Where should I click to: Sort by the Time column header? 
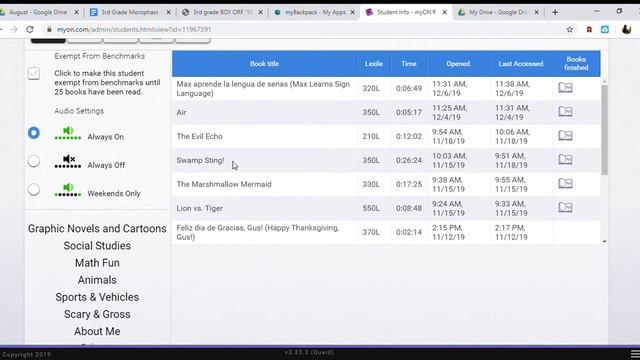click(x=409, y=64)
